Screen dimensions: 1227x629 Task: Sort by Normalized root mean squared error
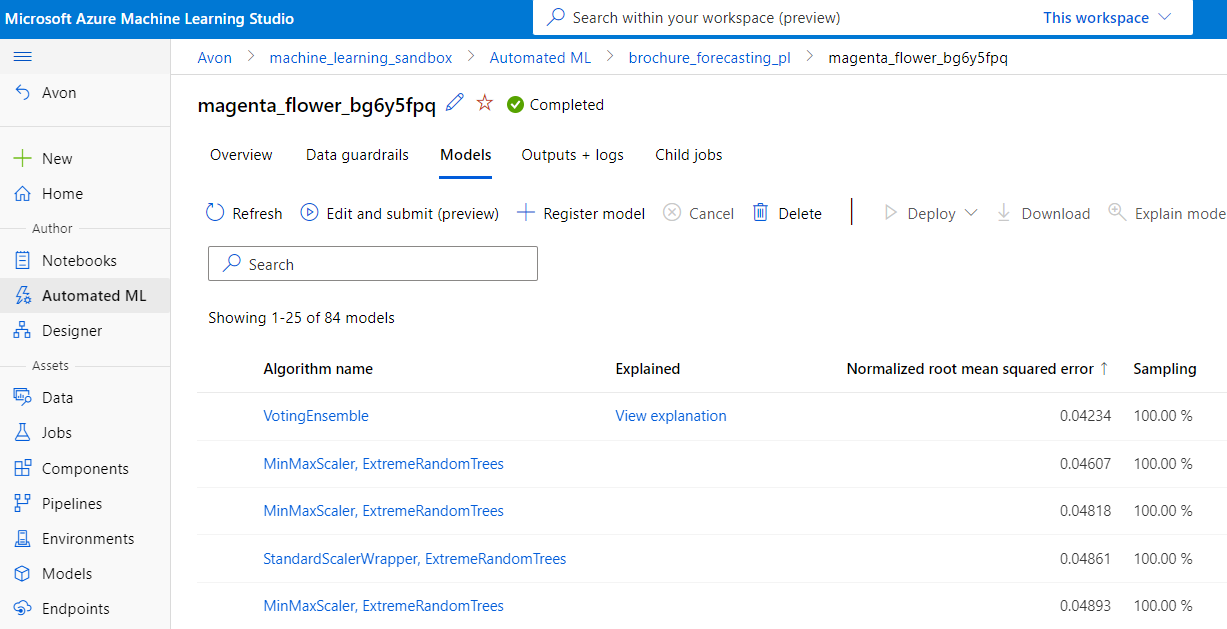click(x=978, y=369)
